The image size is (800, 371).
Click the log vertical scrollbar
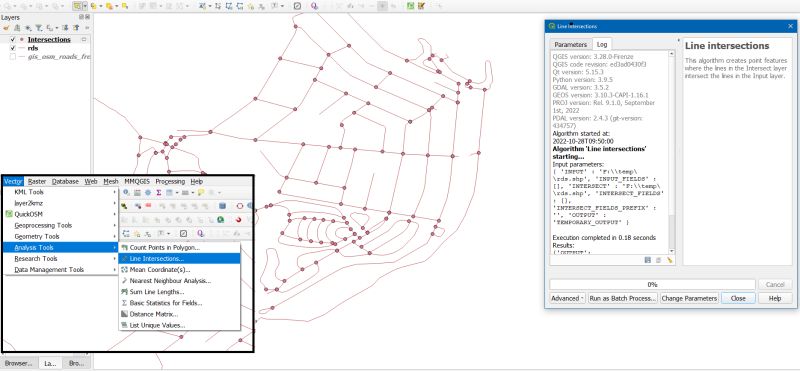(672, 153)
